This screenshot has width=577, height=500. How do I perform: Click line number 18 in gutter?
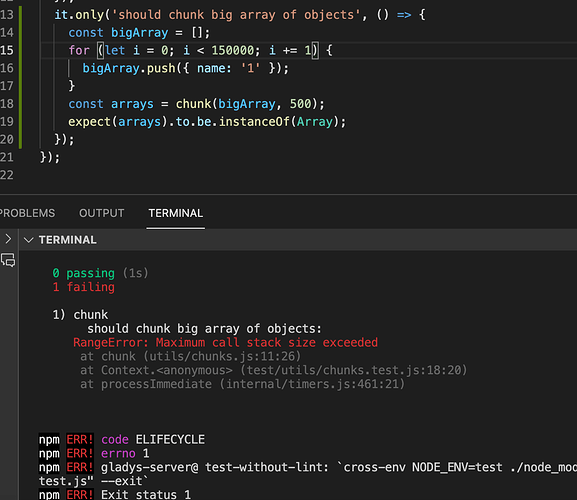[x=7, y=104]
